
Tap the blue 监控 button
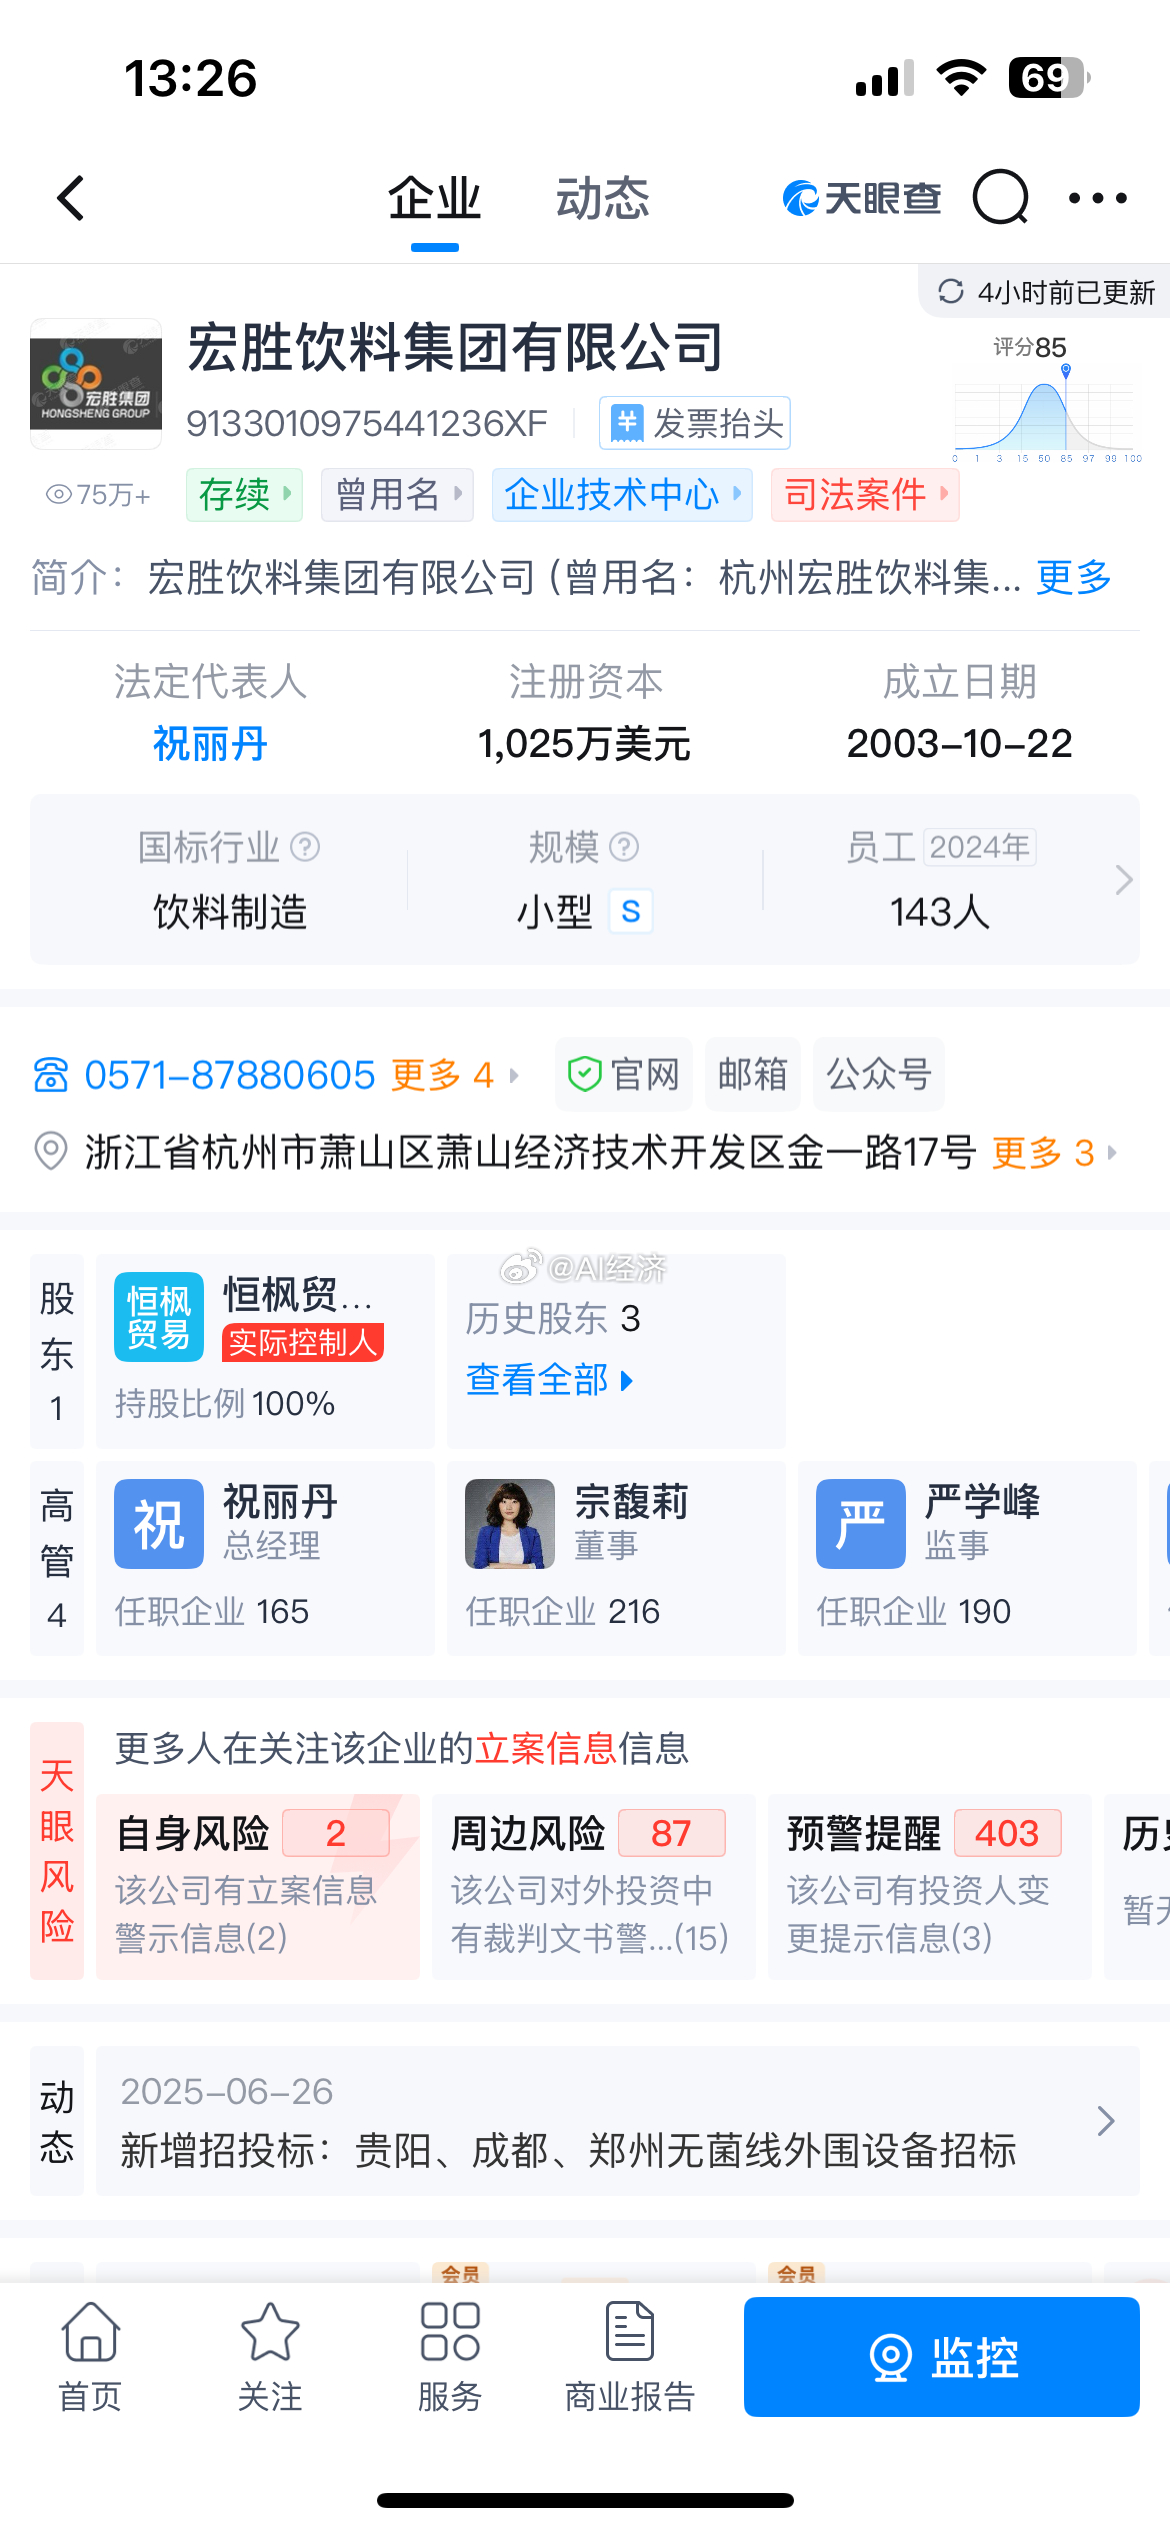(942, 2357)
